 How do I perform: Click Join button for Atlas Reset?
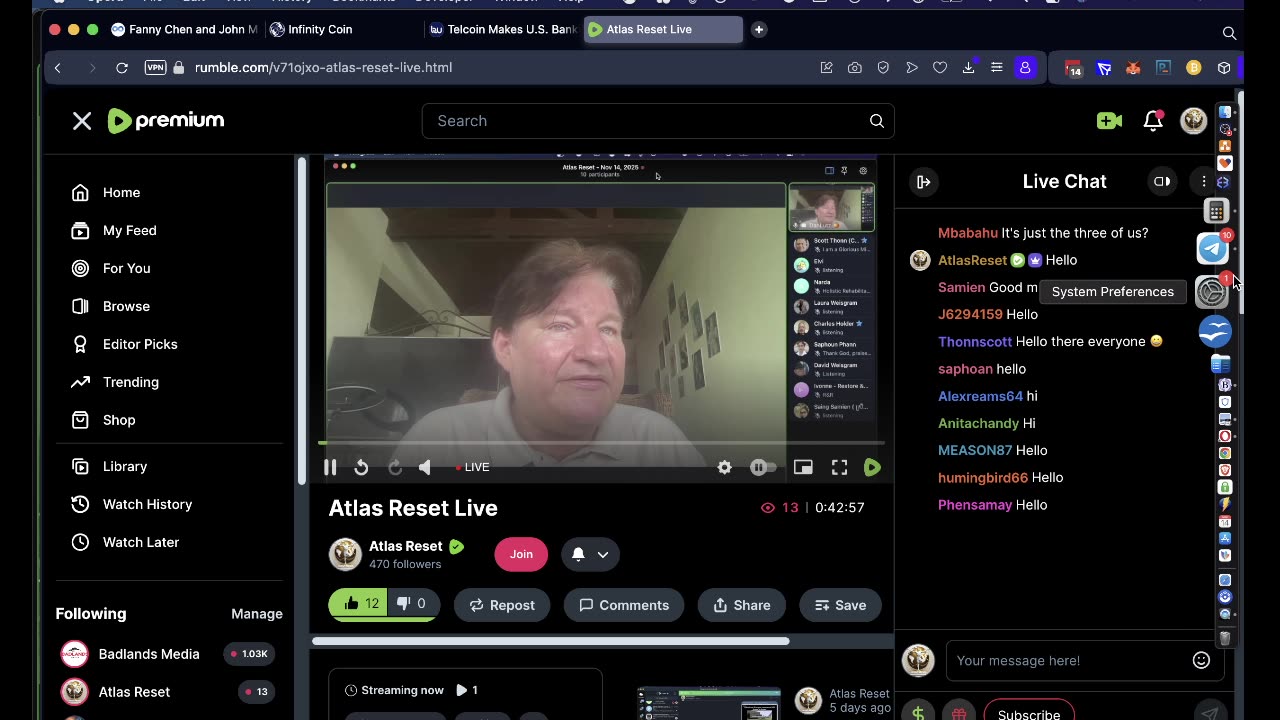click(521, 554)
